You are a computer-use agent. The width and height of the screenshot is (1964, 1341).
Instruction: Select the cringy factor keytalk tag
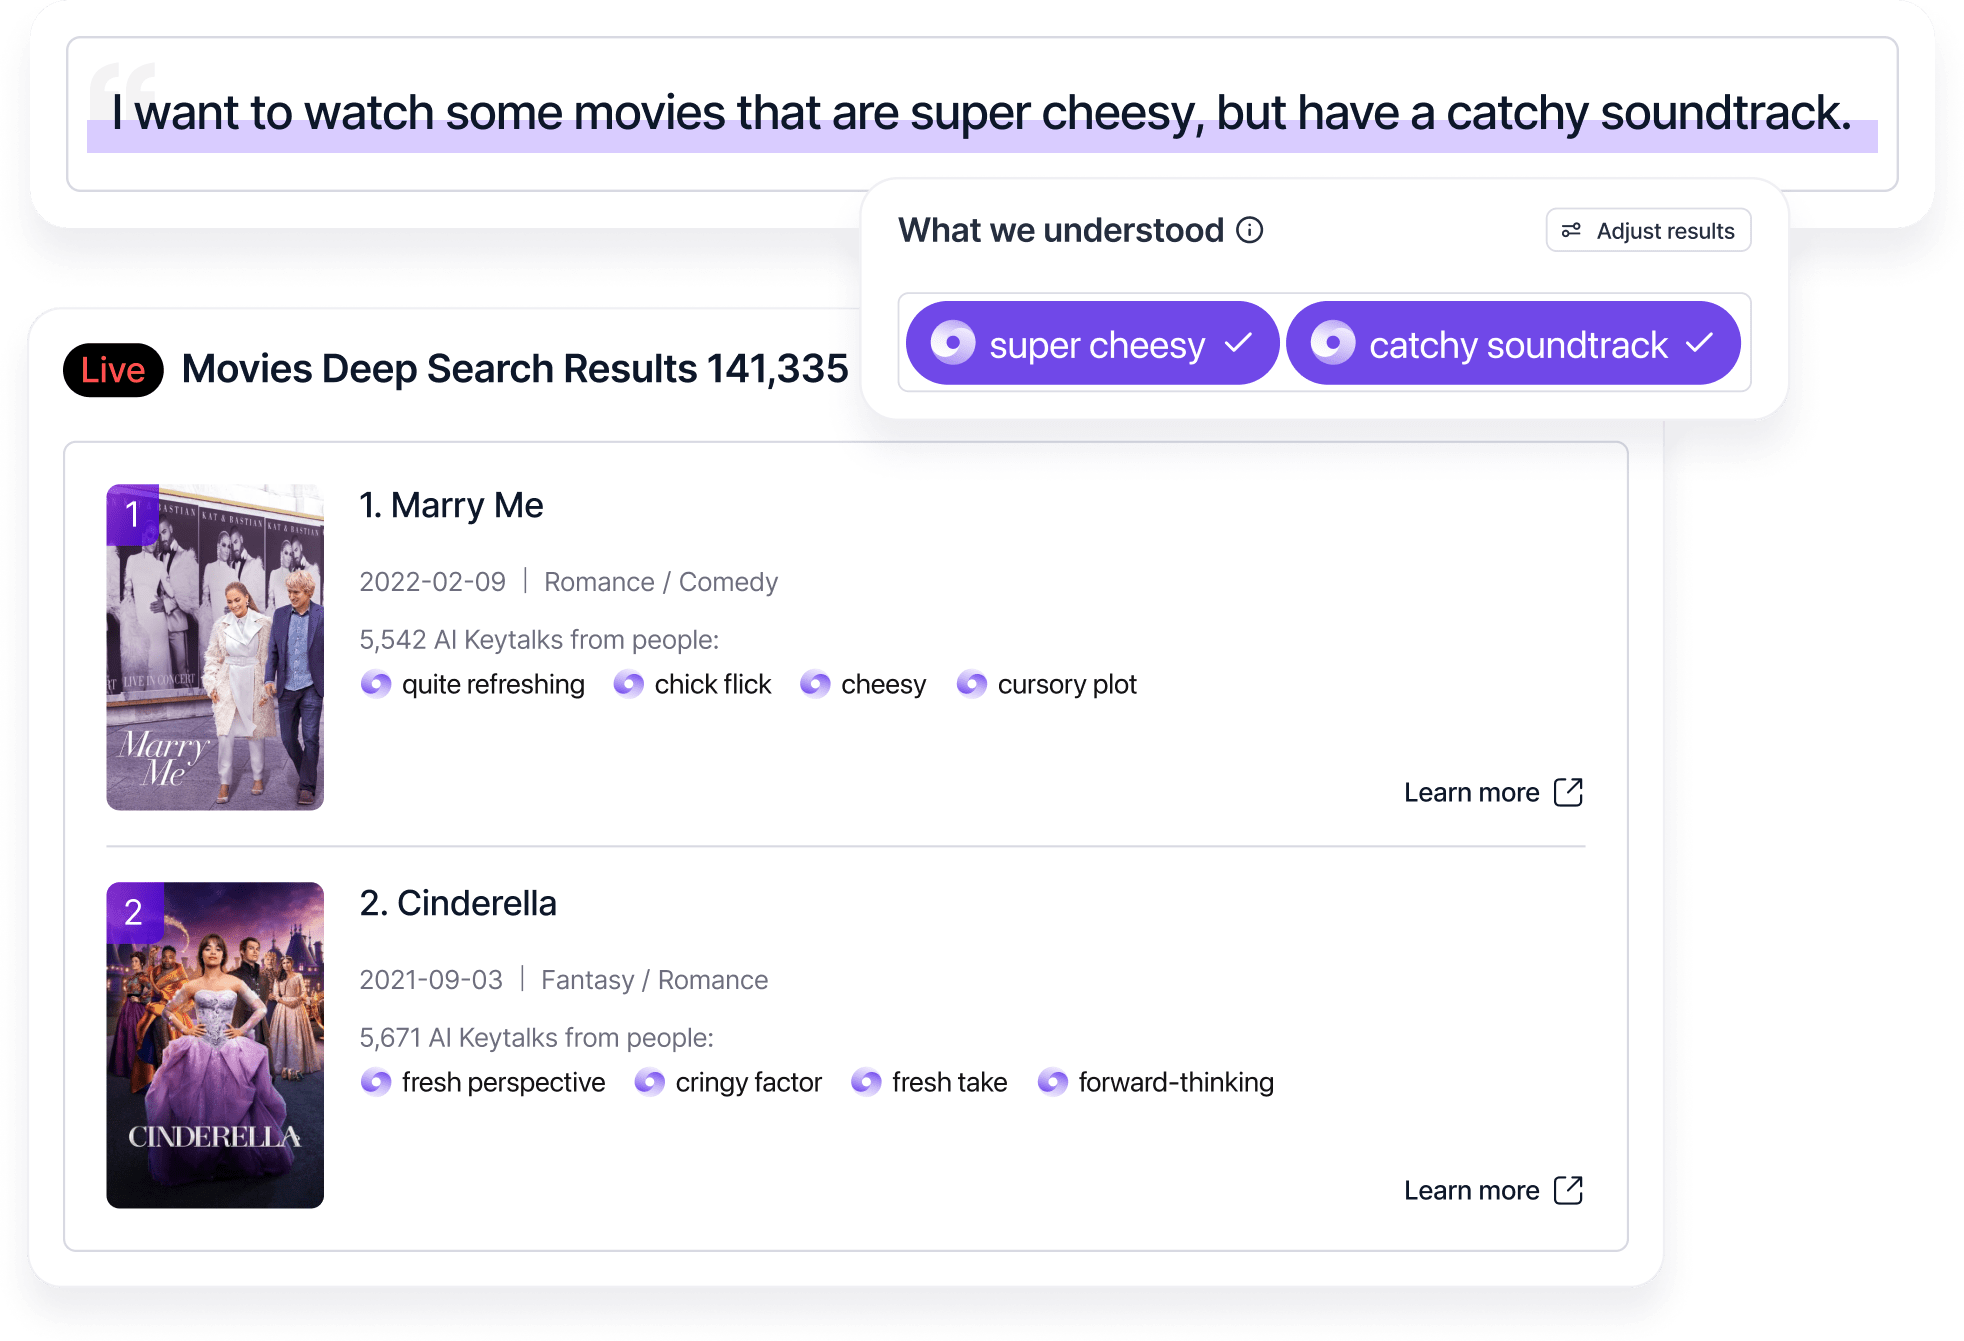tap(727, 1082)
